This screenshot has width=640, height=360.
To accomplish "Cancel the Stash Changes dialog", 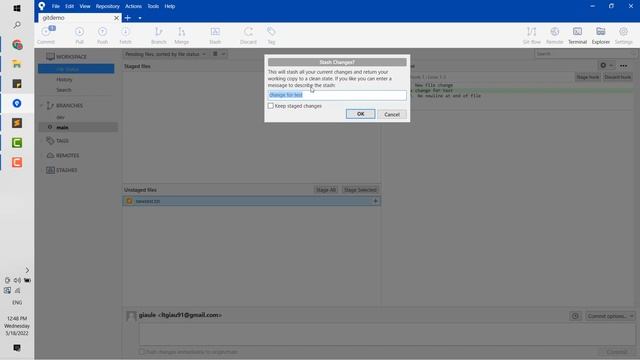I will tap(392, 114).
